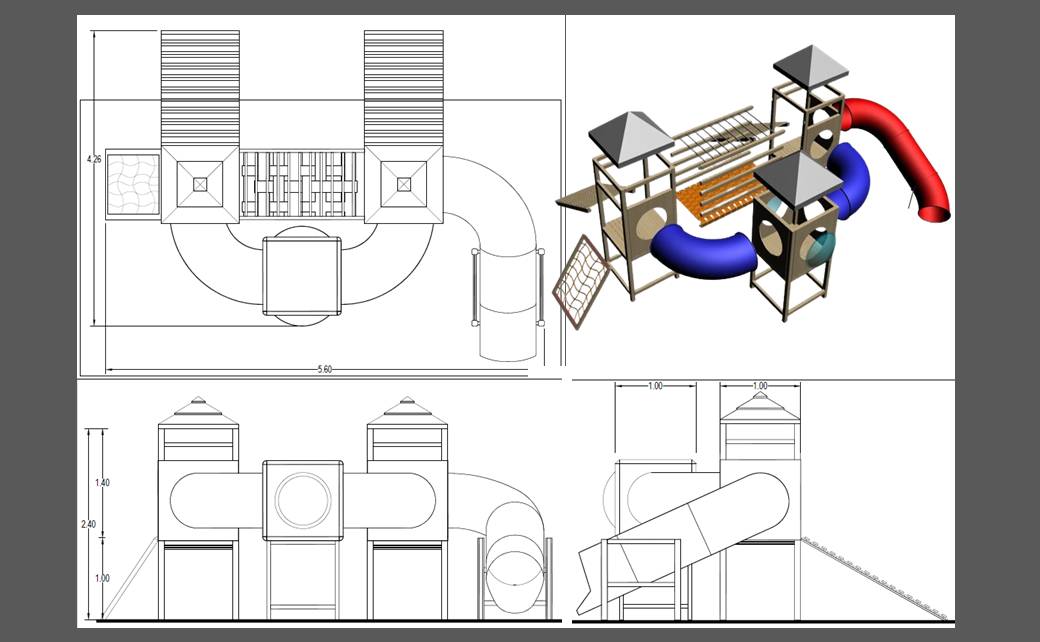This screenshot has height=642, width=1040.
Task: Click the 5.60 width dimension label
Action: (325, 370)
